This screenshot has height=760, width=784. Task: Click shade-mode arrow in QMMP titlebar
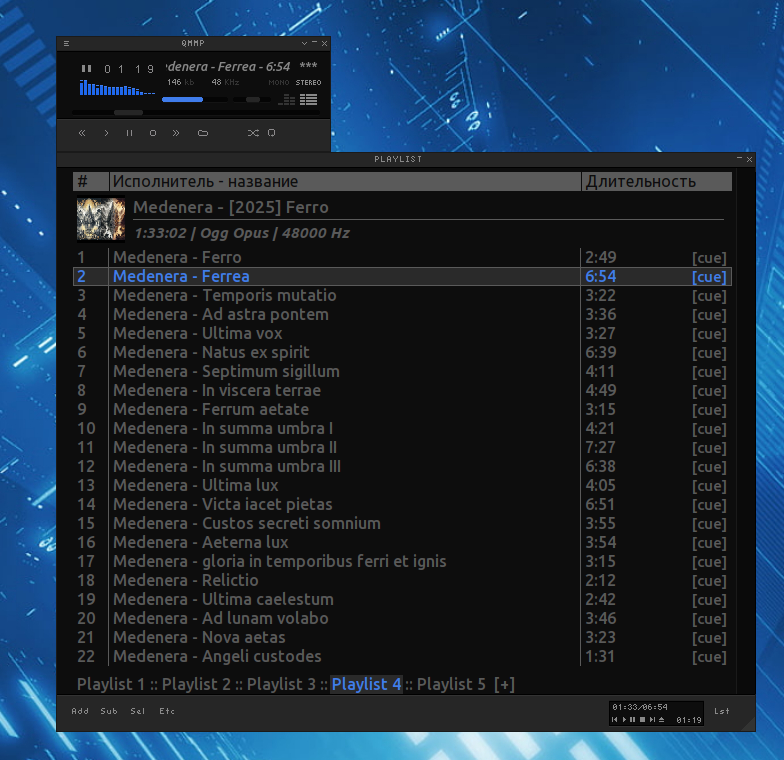304,44
